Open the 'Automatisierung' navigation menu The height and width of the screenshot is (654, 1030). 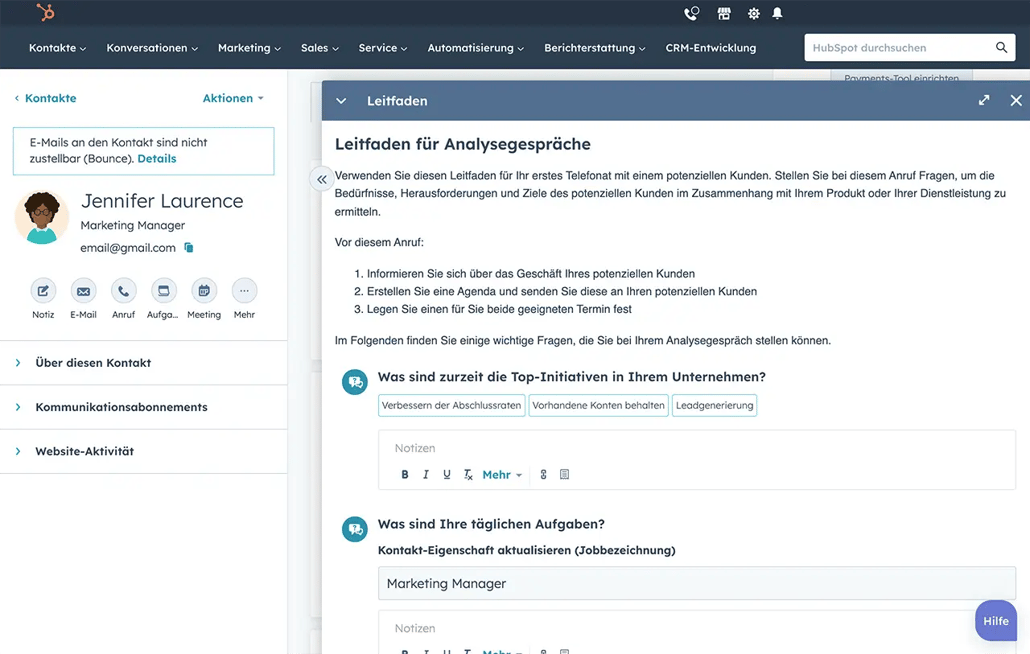475,48
